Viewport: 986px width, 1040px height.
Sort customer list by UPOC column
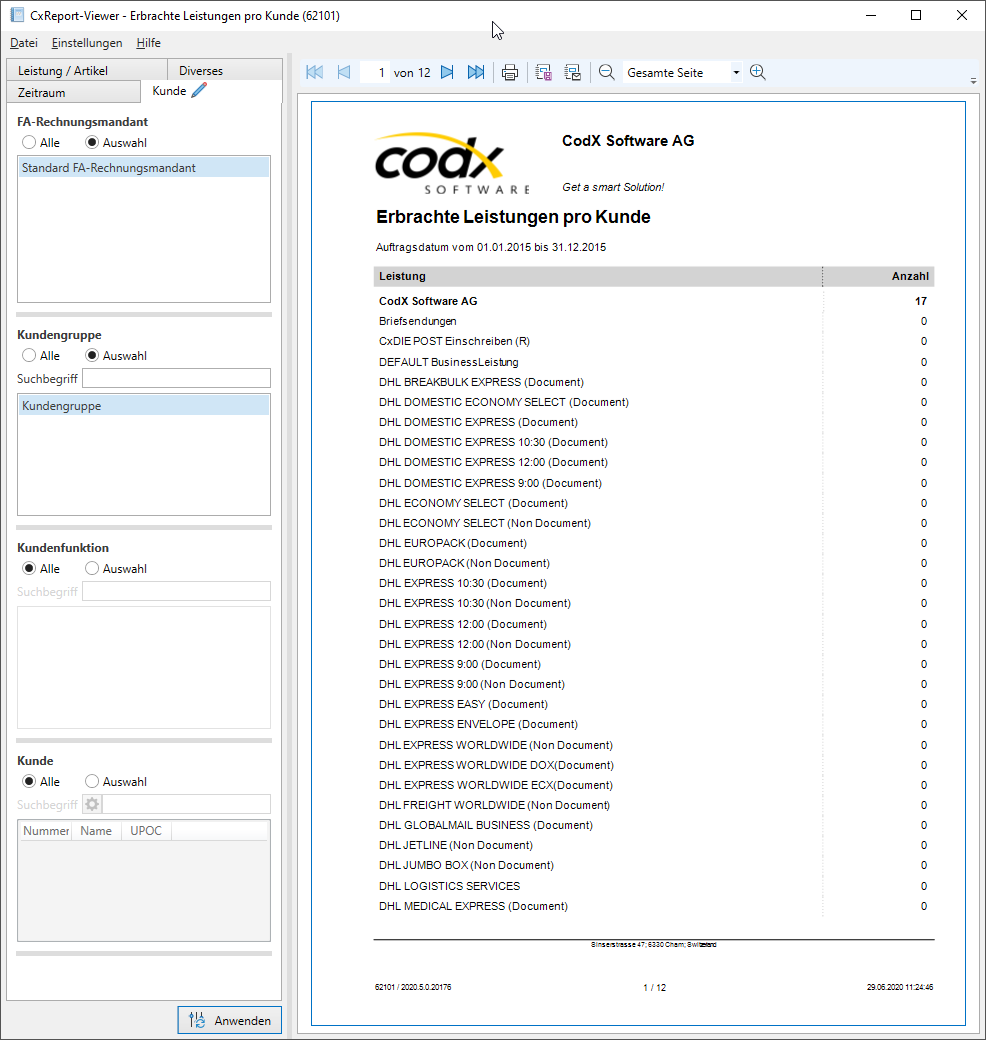click(146, 831)
